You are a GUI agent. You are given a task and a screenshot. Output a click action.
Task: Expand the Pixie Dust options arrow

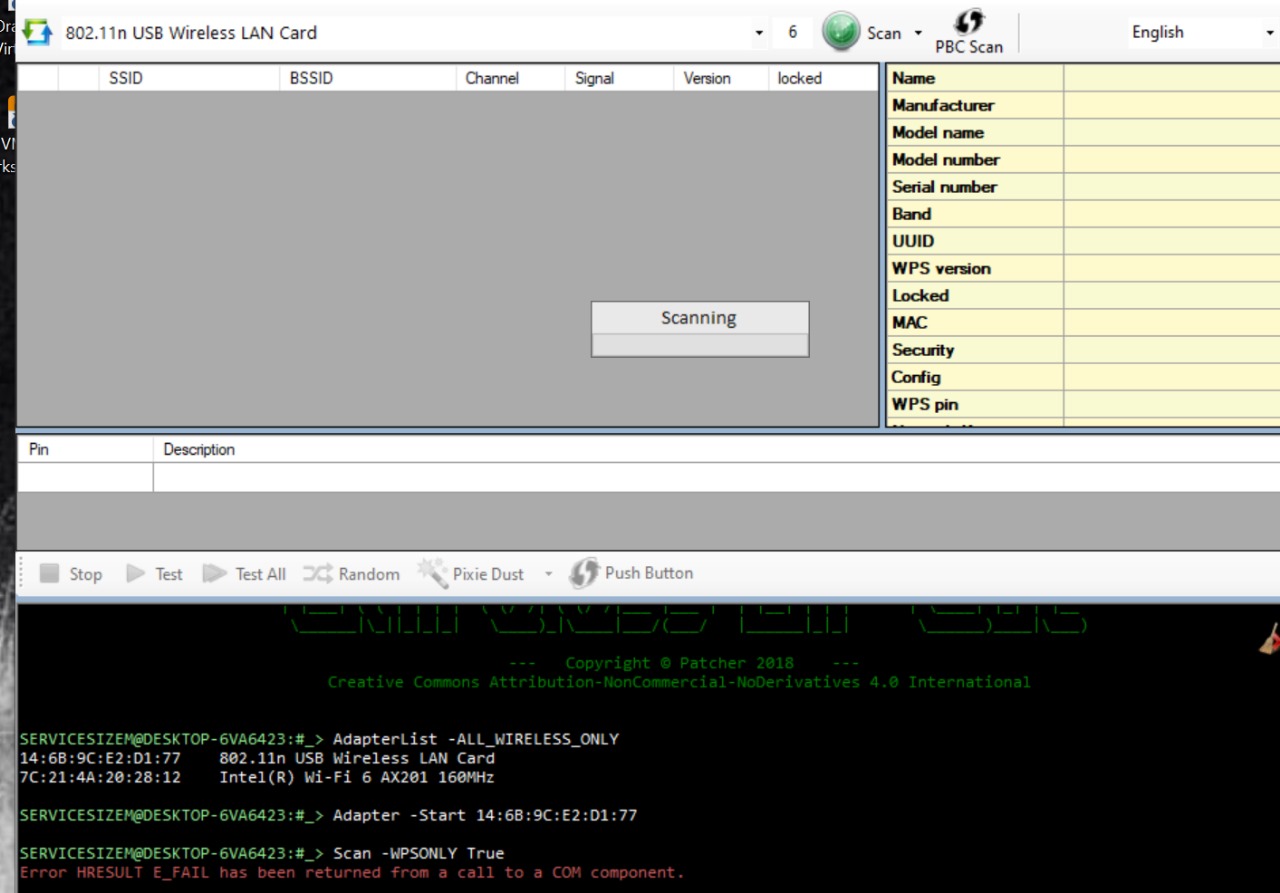548,574
